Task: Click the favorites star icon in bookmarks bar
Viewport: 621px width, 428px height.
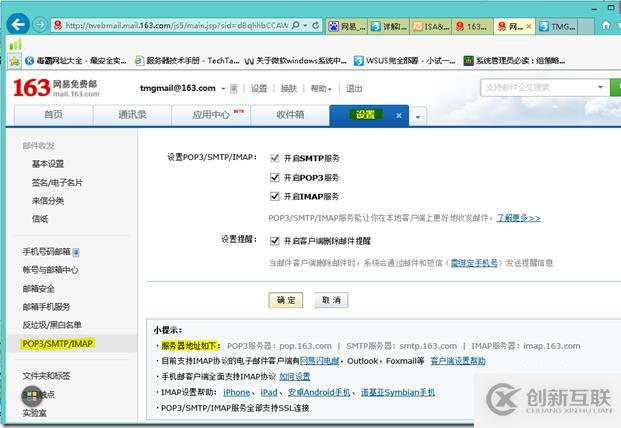Action: (15, 61)
